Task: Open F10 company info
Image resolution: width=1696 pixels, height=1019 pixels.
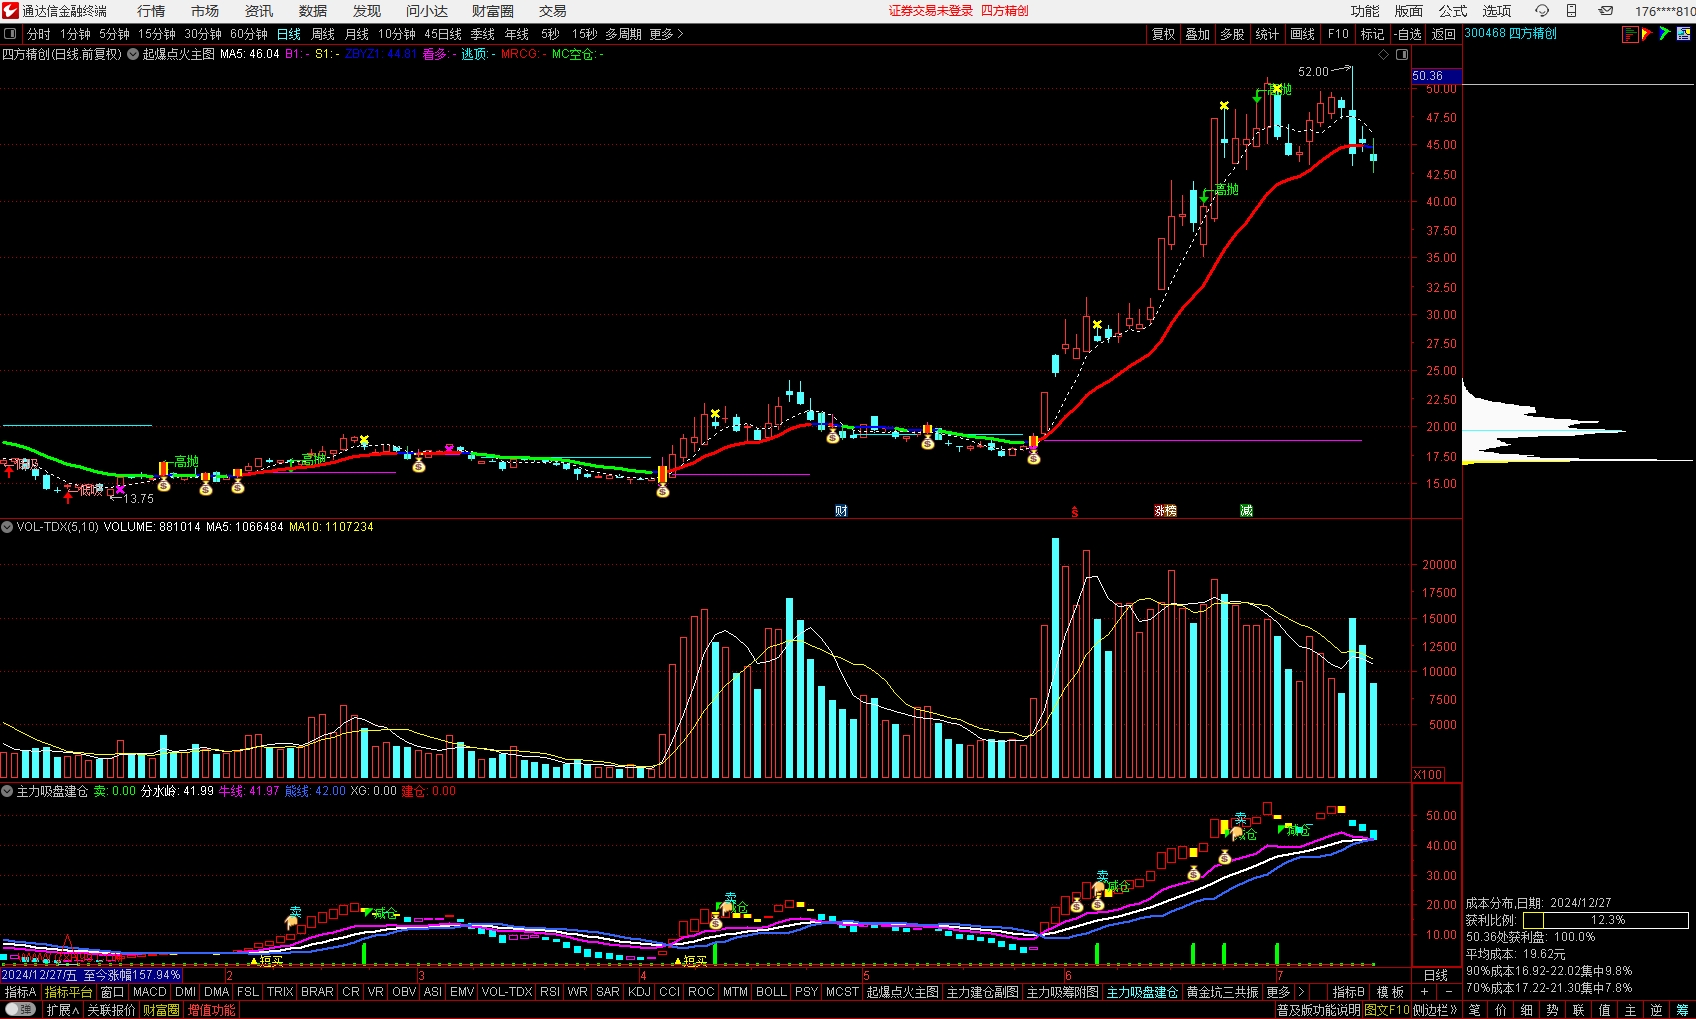Action: (1338, 34)
